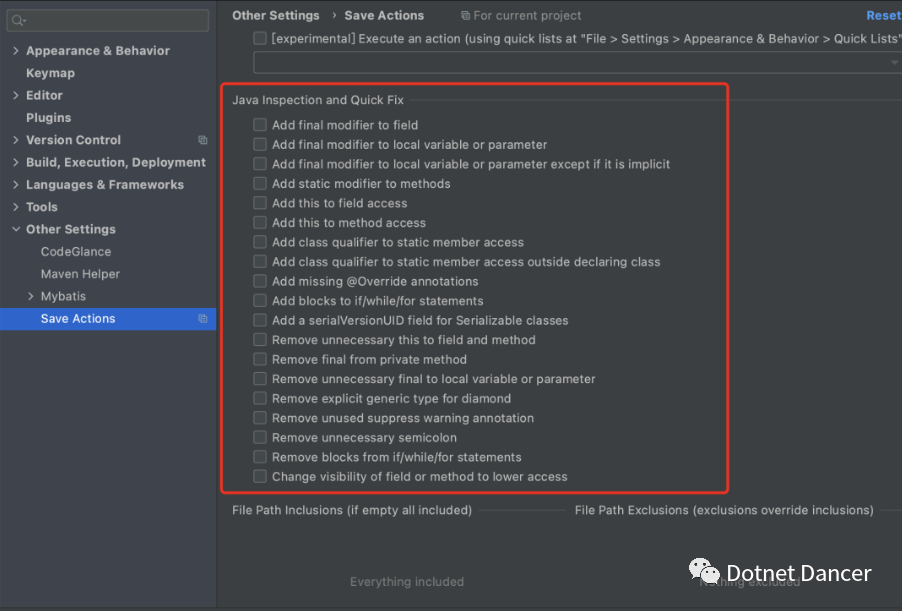
Task: Collapse the Other Settings section
Action: 16,230
